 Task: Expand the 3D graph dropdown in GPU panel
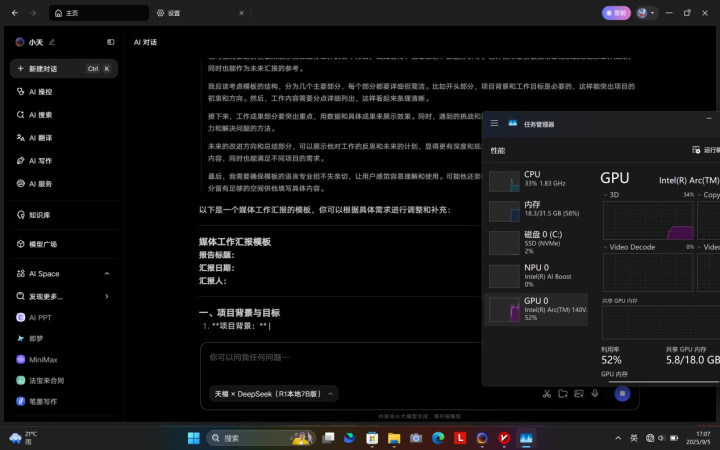click(x=607, y=195)
